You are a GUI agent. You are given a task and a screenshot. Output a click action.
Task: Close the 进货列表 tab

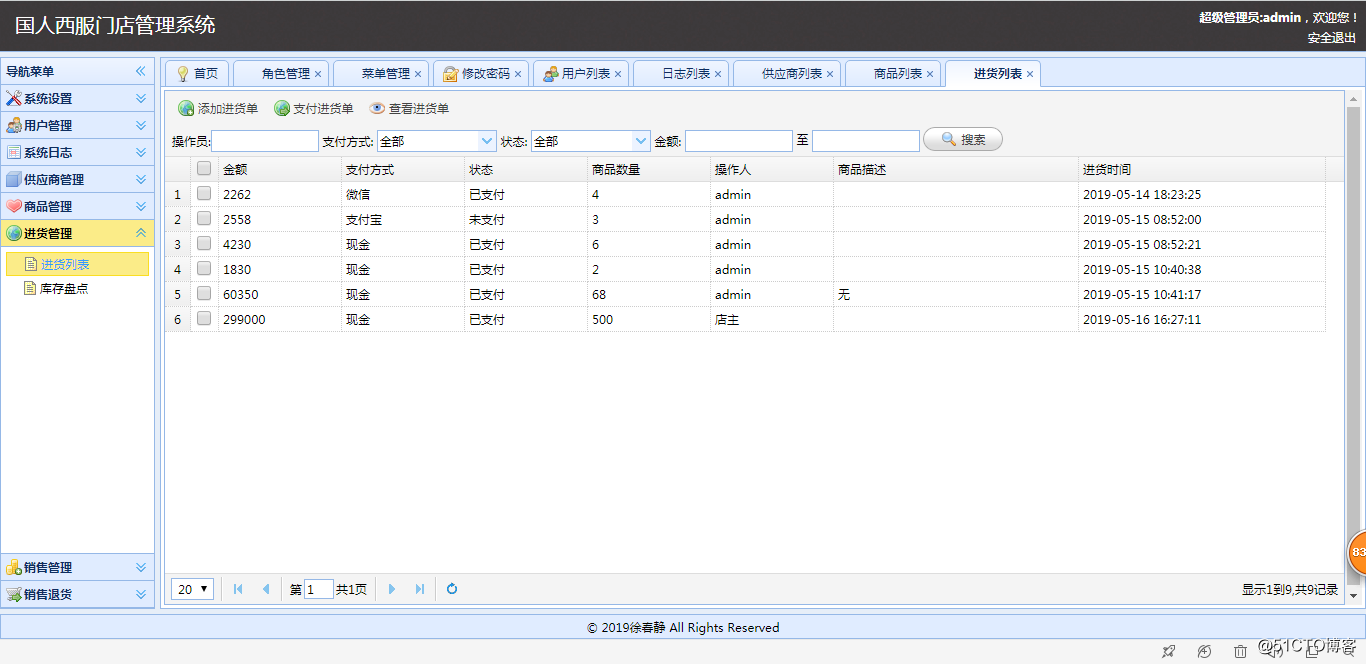tap(1030, 74)
